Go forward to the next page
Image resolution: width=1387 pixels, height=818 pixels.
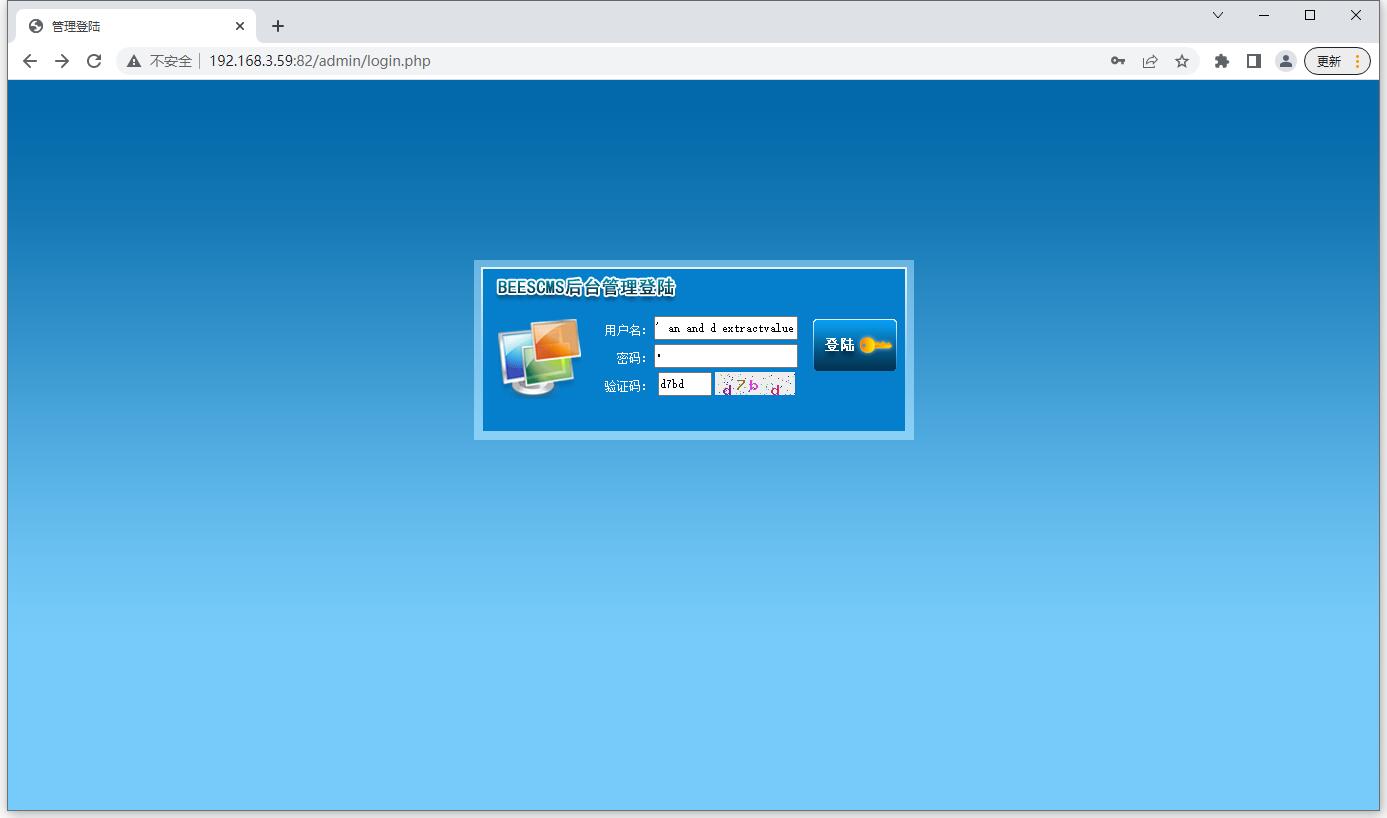pos(62,61)
